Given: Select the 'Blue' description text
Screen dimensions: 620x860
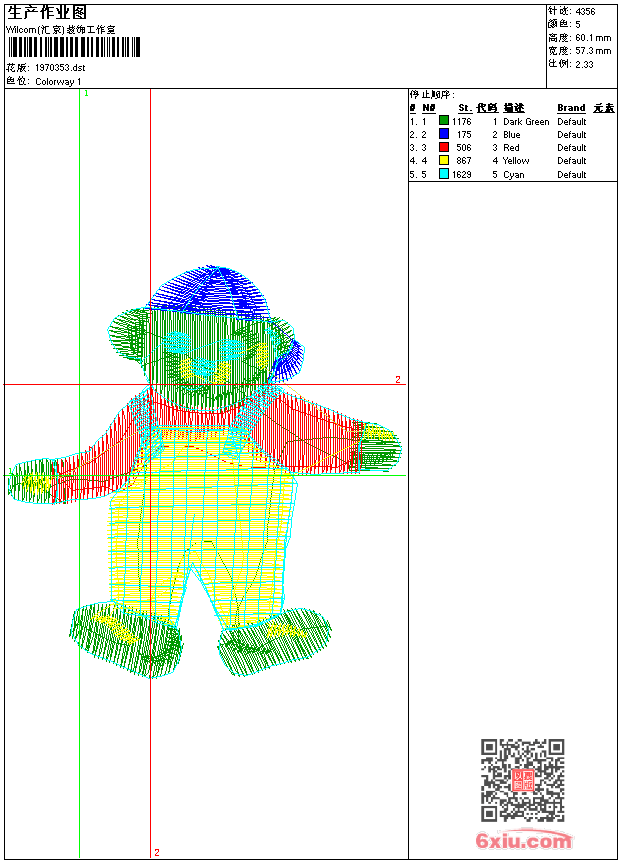Looking at the screenshot, I should click(511, 134).
